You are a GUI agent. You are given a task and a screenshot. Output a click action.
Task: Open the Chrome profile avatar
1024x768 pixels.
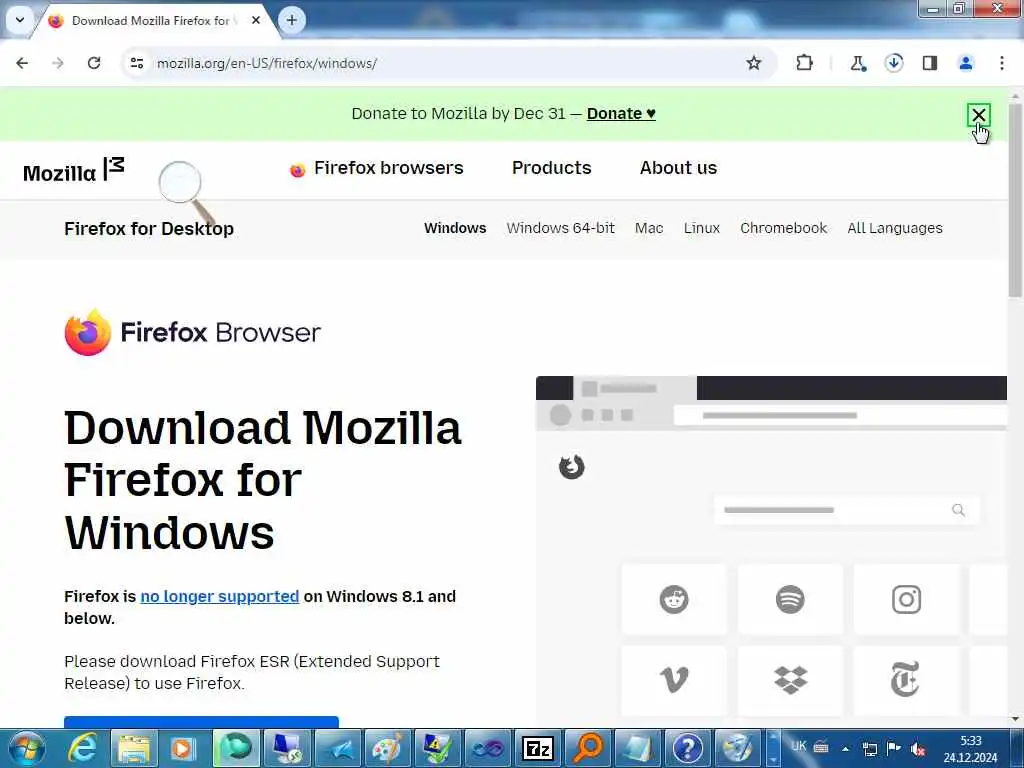[966, 63]
